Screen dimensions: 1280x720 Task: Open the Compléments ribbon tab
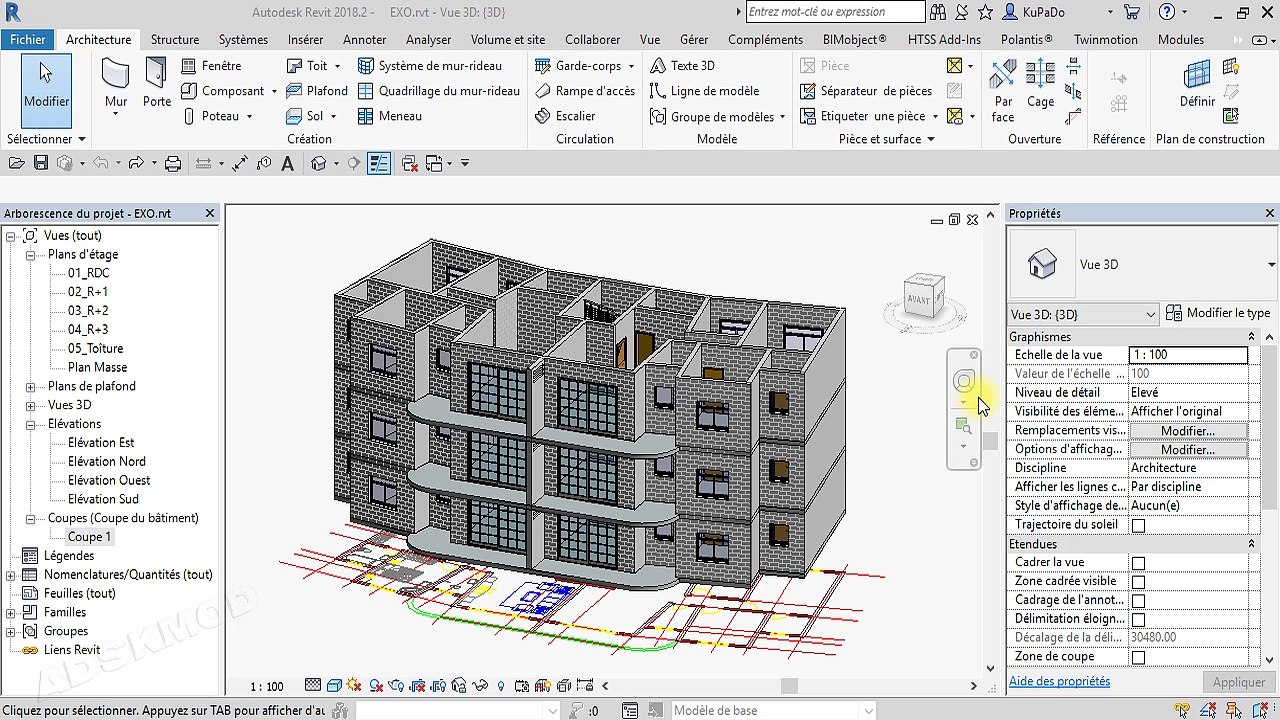pos(765,39)
